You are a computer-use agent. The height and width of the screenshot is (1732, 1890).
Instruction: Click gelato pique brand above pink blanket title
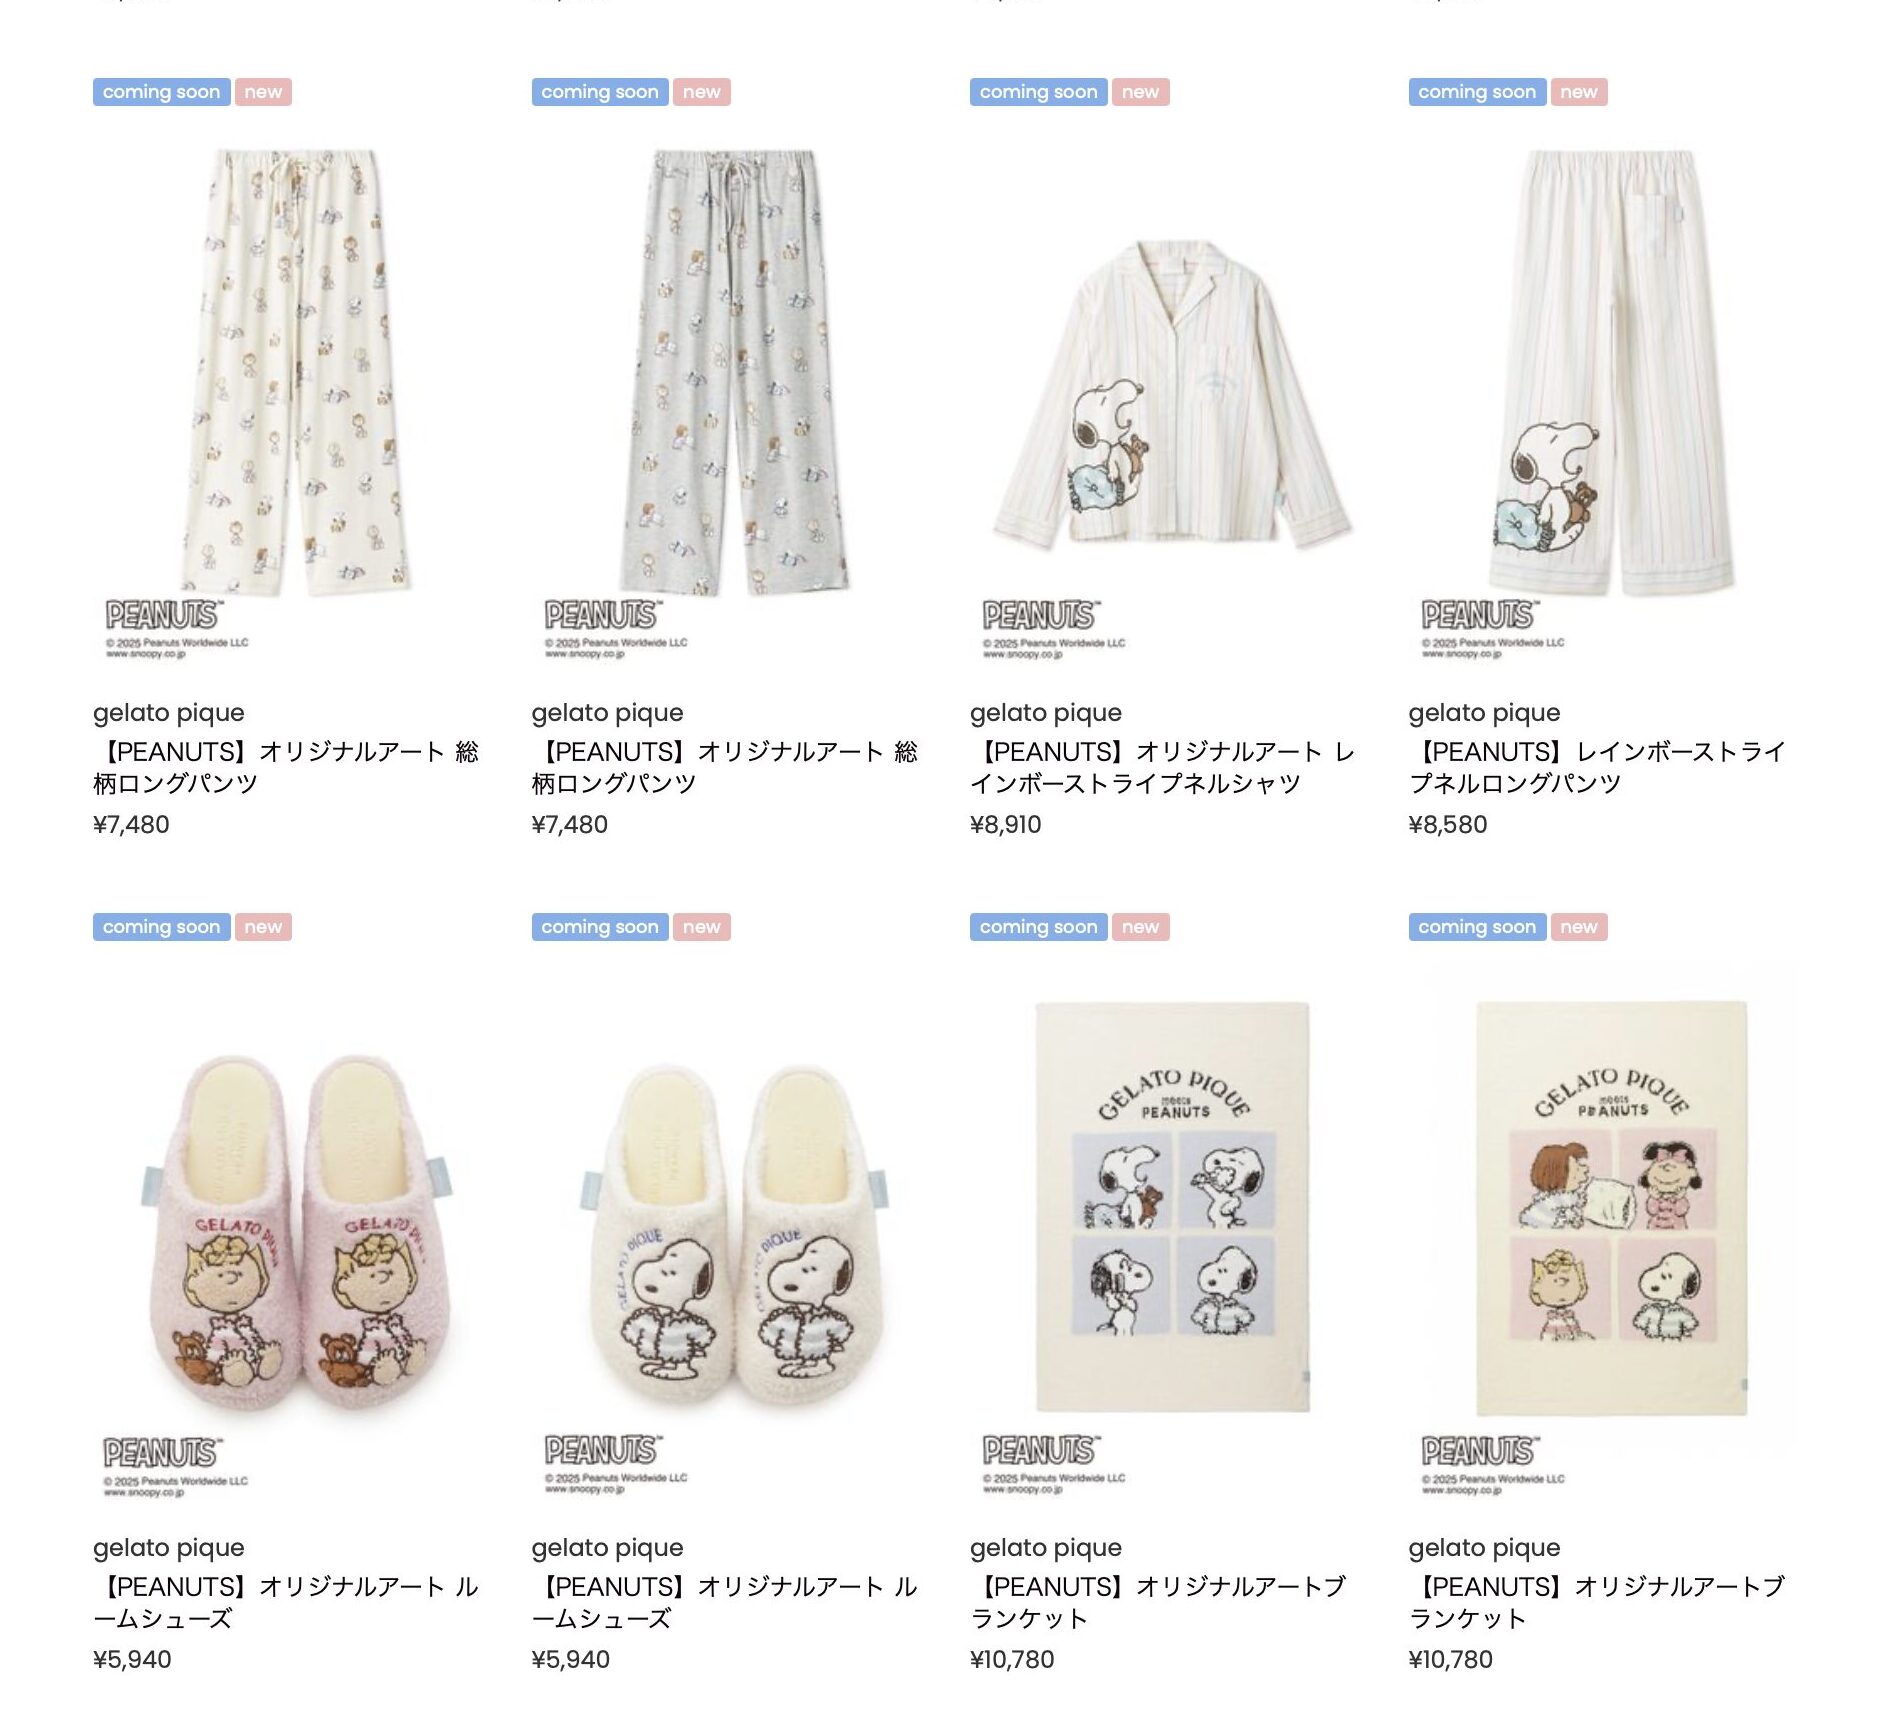click(1484, 1548)
